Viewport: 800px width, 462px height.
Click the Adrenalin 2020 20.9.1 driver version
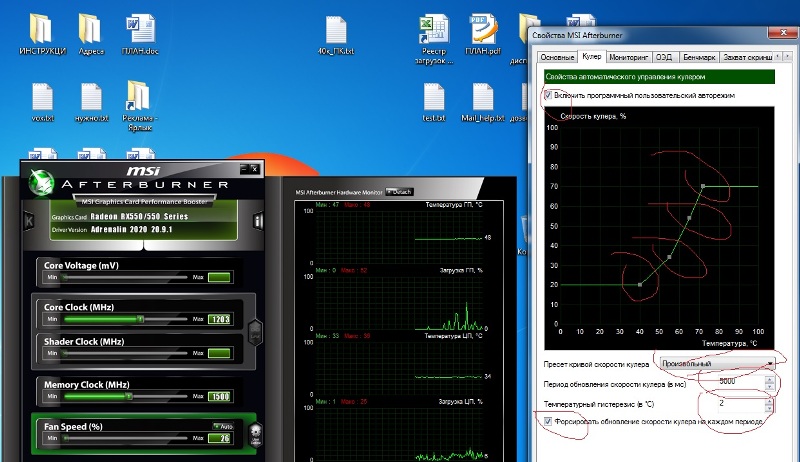point(131,229)
